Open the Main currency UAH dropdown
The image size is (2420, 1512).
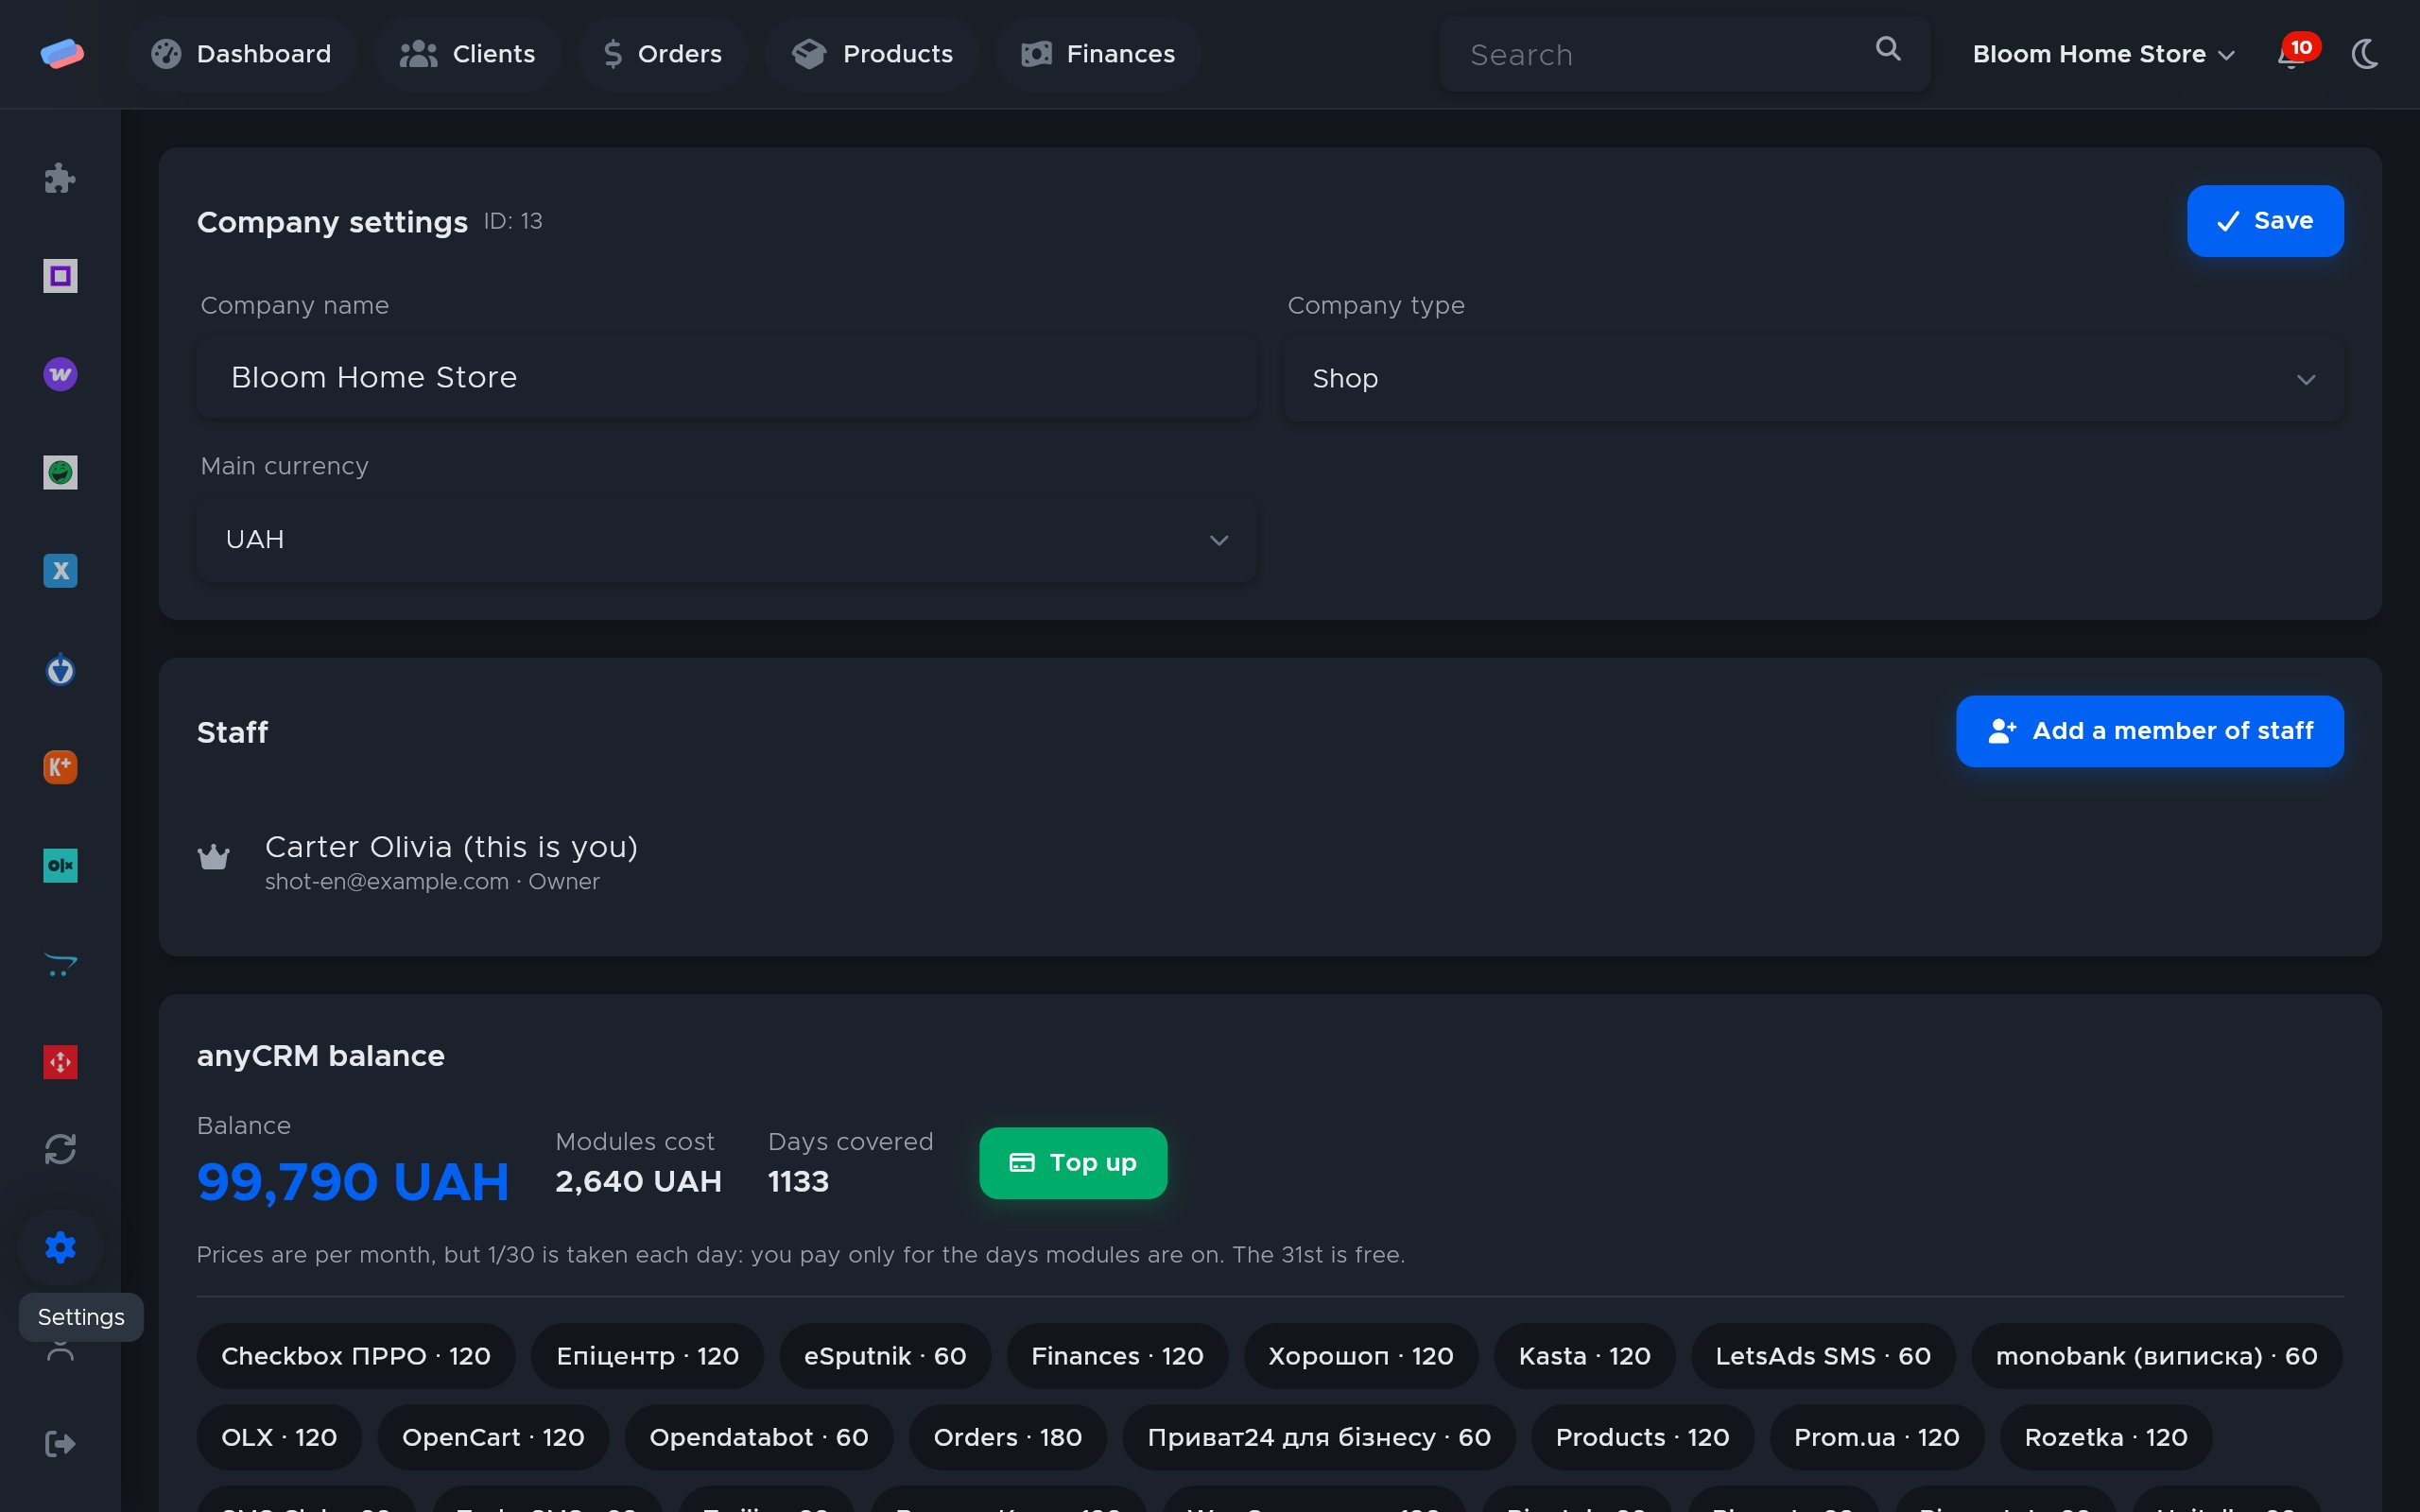726,540
